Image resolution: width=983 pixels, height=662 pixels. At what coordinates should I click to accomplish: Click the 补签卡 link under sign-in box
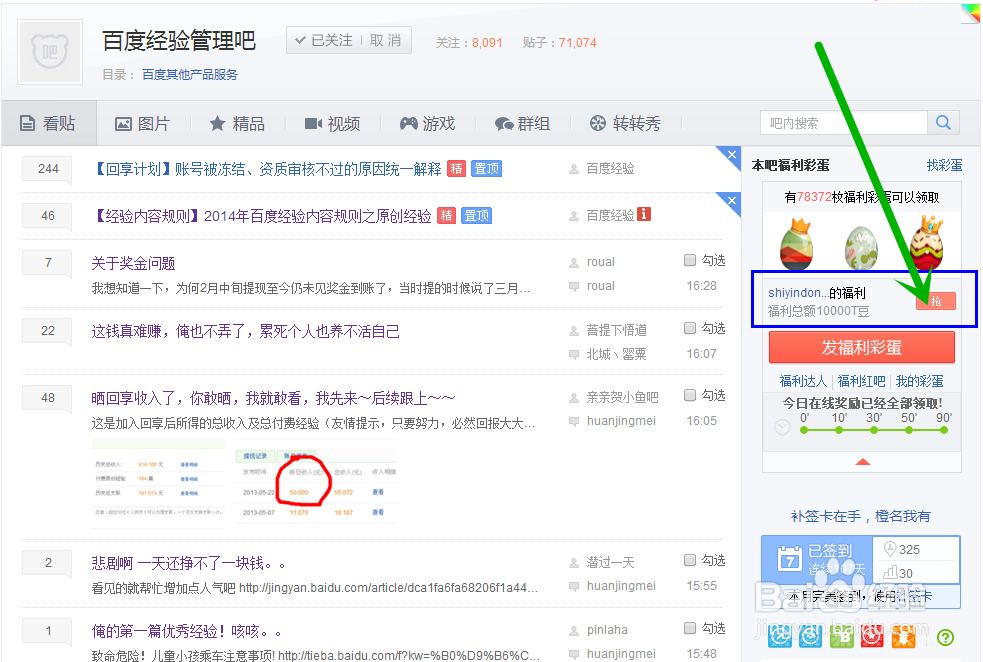coord(915,596)
